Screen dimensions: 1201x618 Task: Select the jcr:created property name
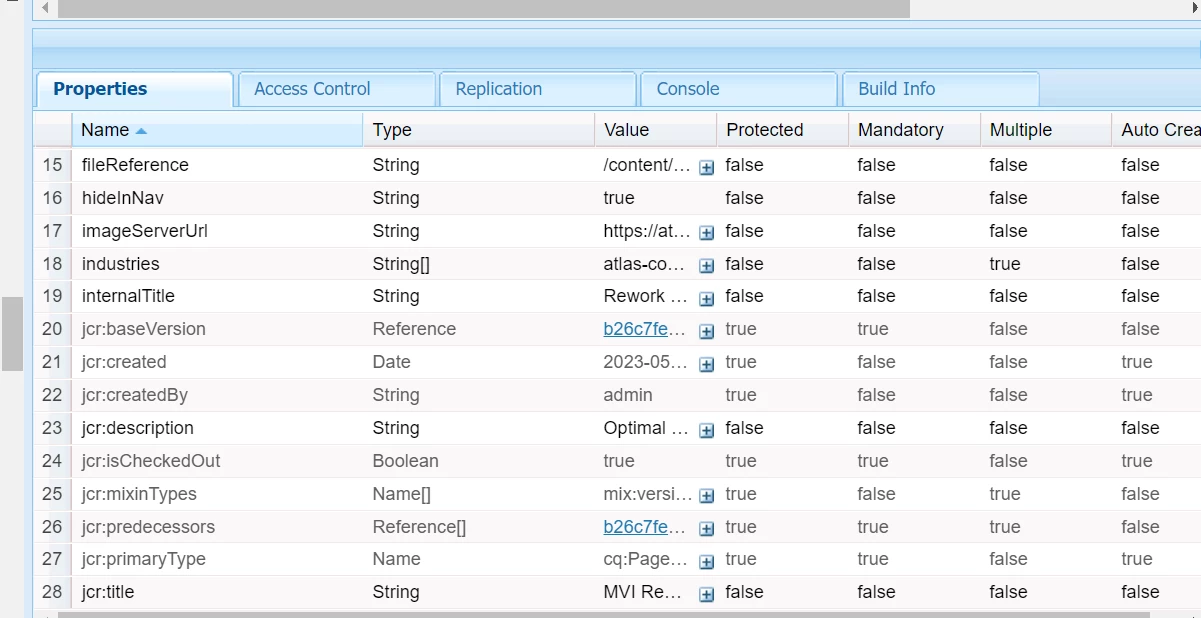point(124,362)
